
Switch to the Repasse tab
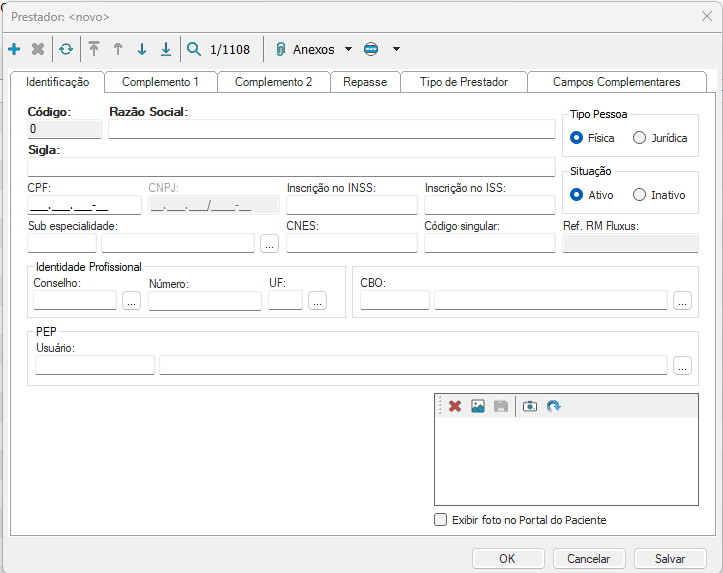point(365,82)
